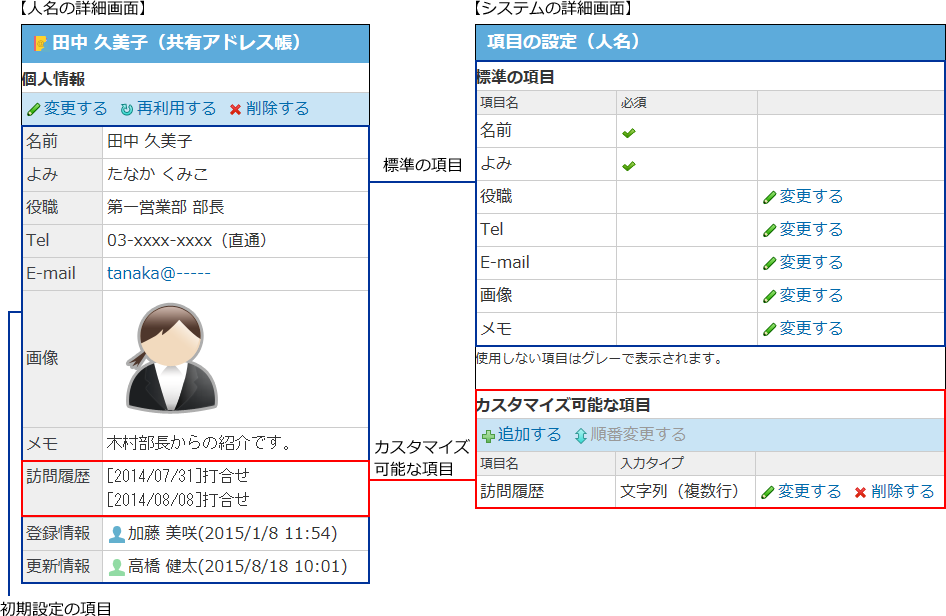
Task: Click the reuse icon beside 再利用する
Action: tap(126, 110)
